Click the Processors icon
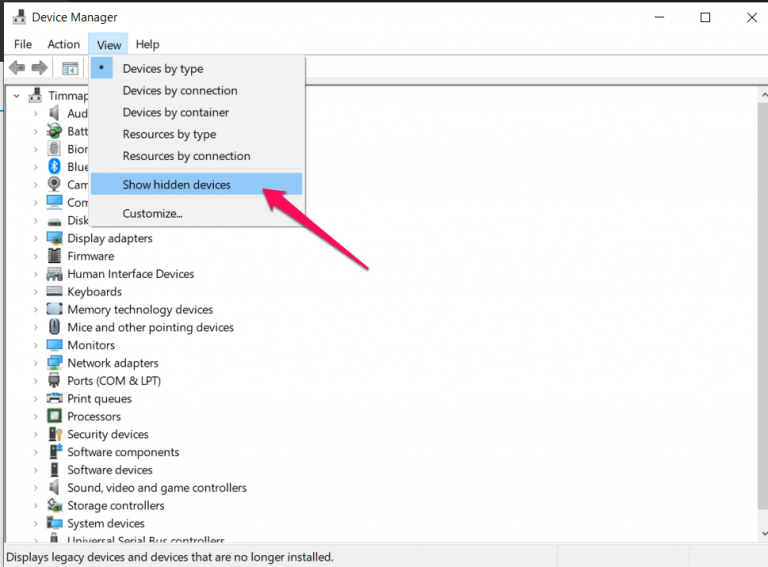The width and height of the screenshot is (768, 567). pos(54,416)
